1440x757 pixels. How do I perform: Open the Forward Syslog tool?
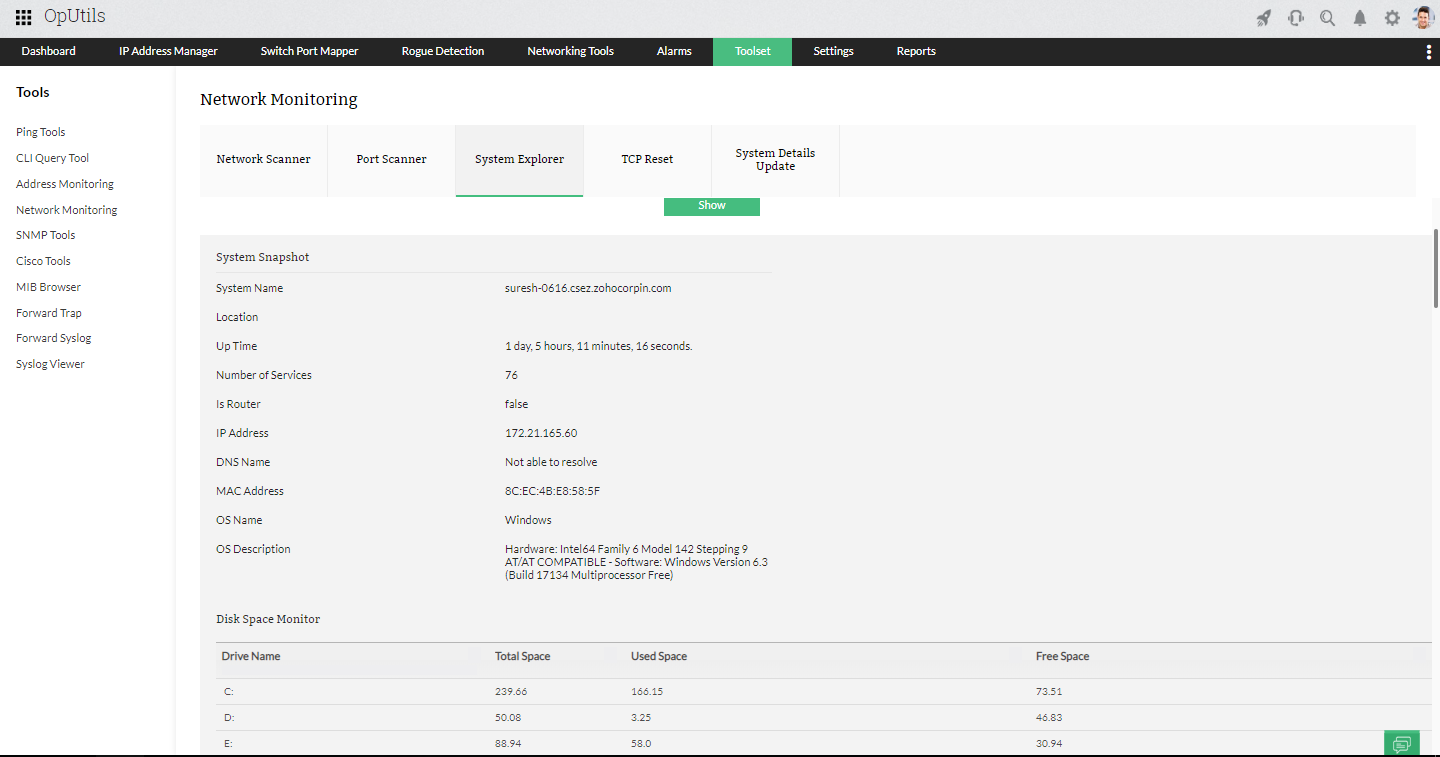pyautogui.click(x=53, y=337)
